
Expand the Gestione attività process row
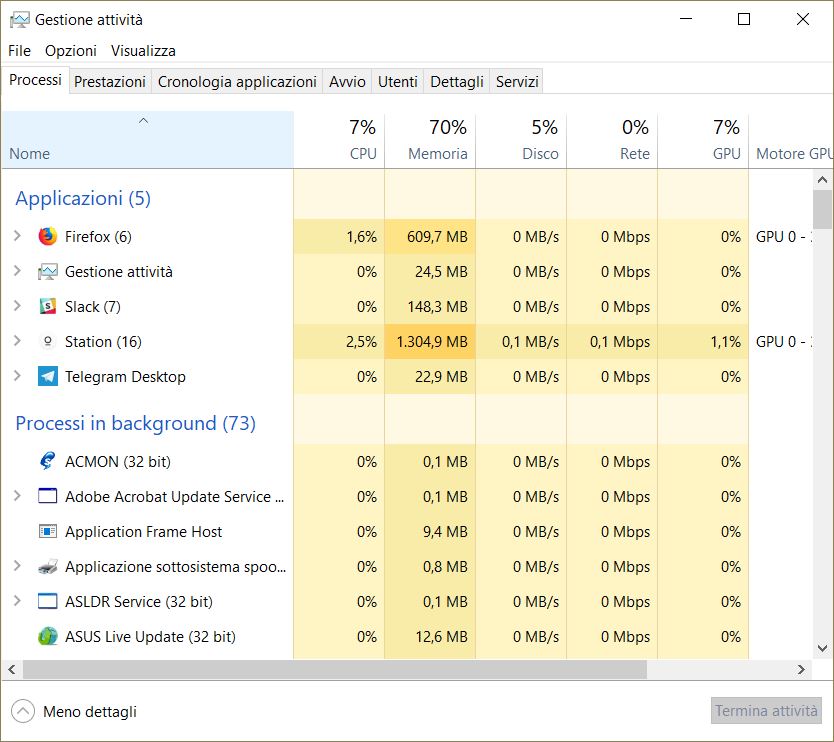18,271
